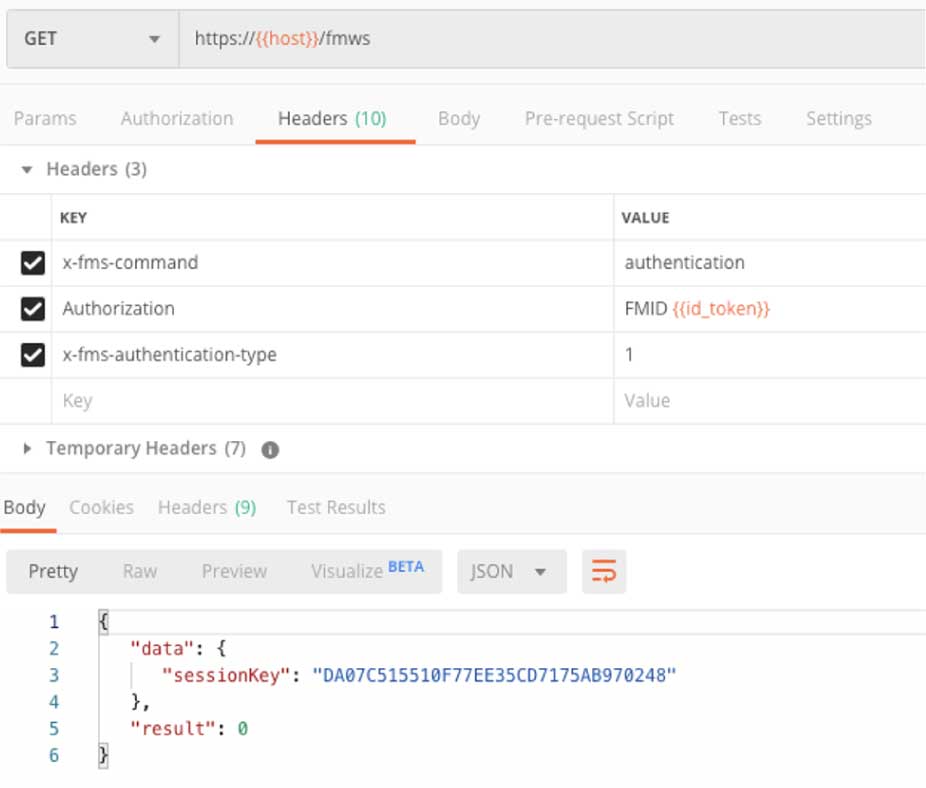The height and width of the screenshot is (788, 926).
Task: Open the GET method dropdown
Action: (x=93, y=39)
